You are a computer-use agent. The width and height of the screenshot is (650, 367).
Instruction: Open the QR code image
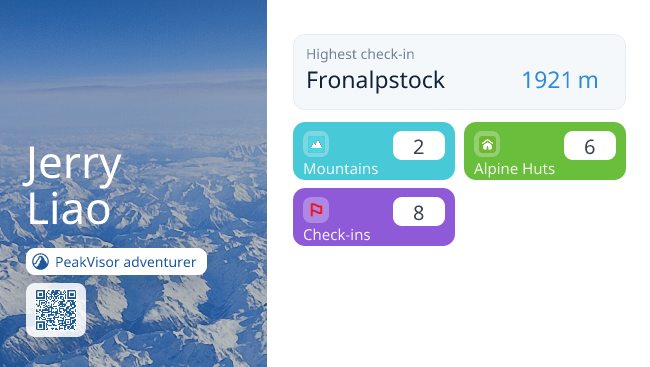(56, 310)
